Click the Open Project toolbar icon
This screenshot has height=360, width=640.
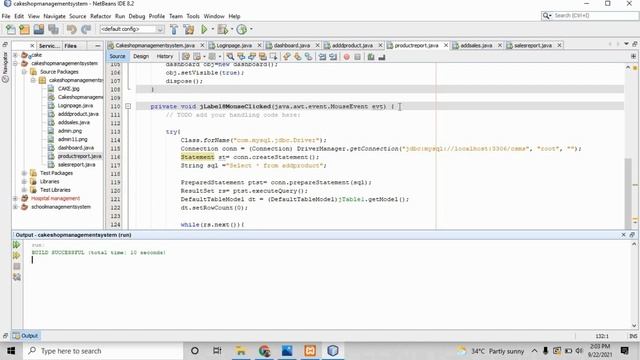coord(39,29)
